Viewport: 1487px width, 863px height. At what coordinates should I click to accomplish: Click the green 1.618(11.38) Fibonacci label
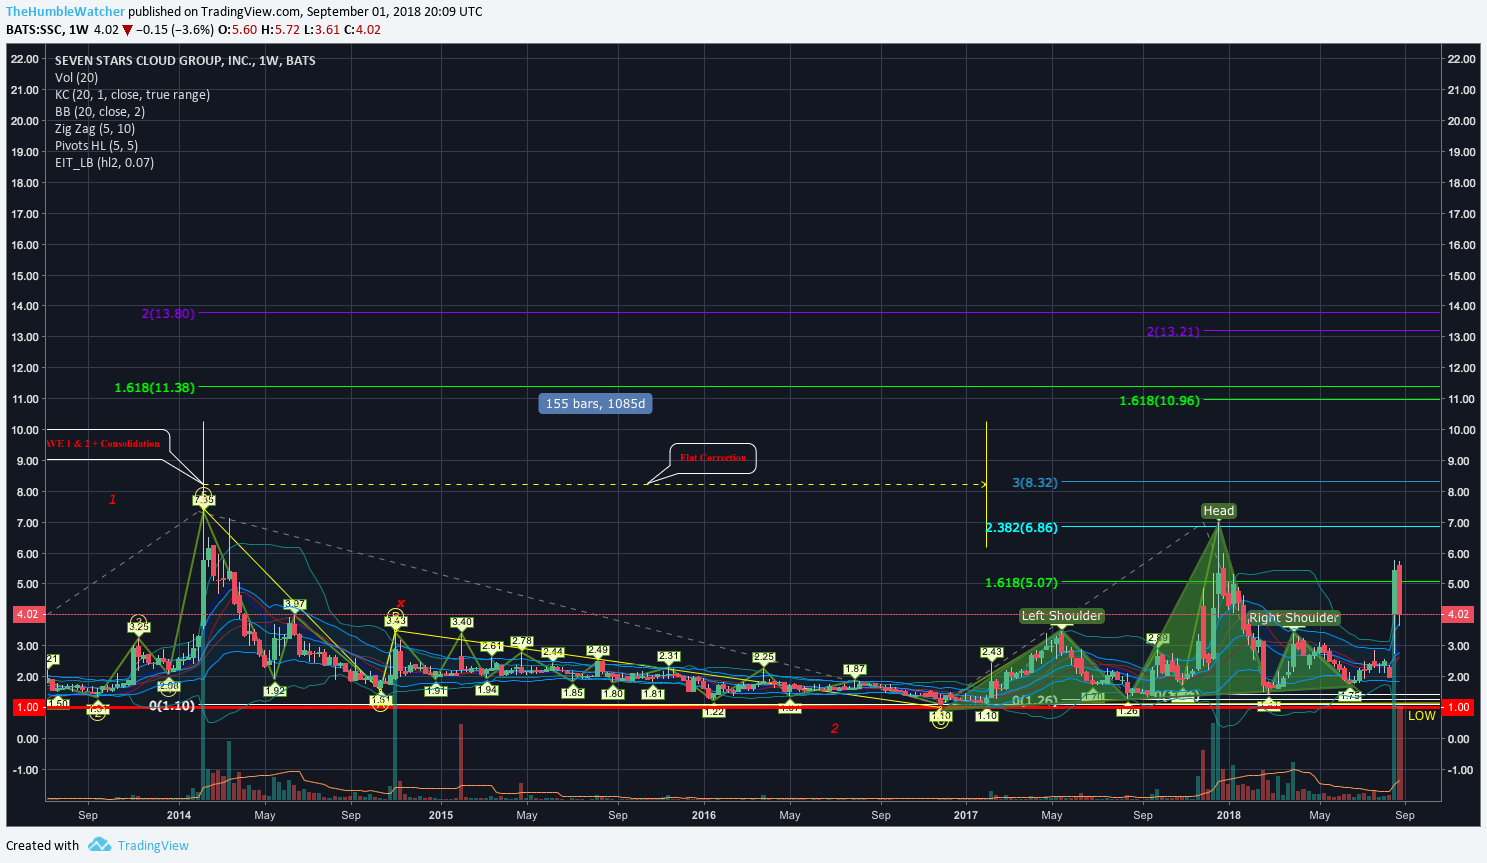155,387
